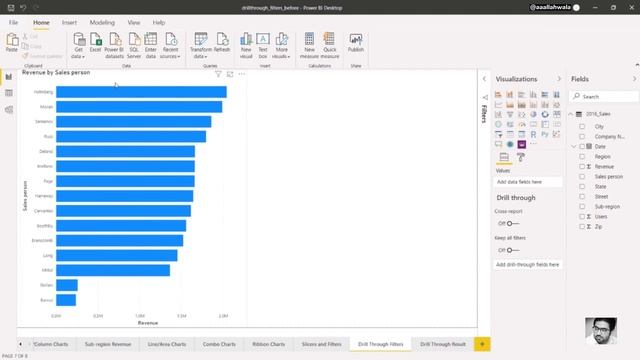
Task: Select the Donut chart visual
Action: (x=545, y=115)
